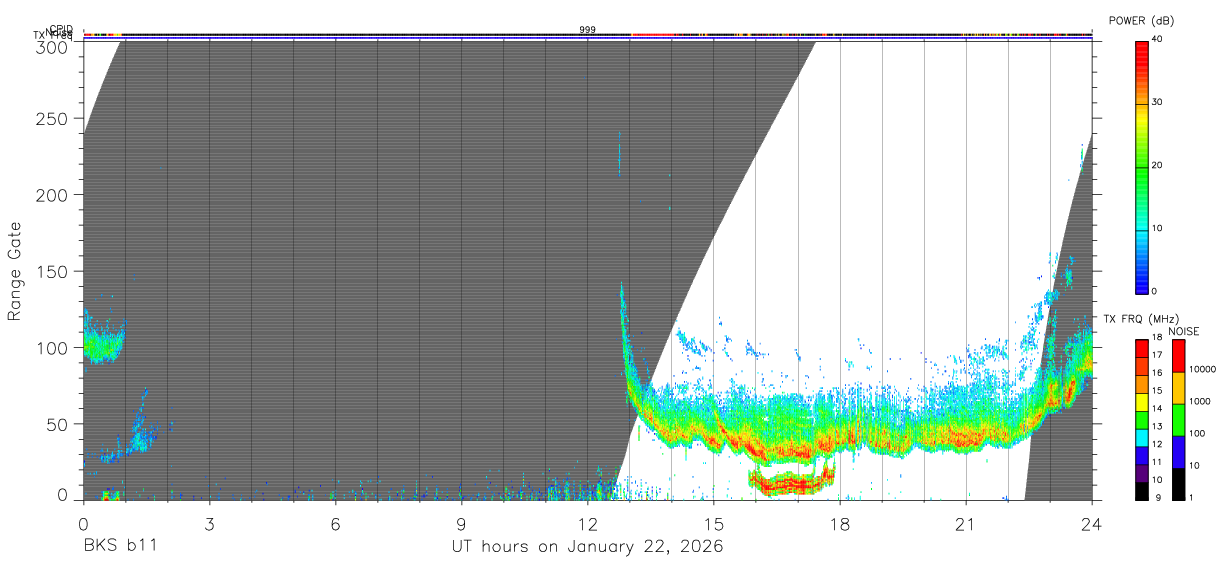Pick the blue 11–12 MHz TX FRQ swatch
This screenshot has height=567, width=1228.
coord(1142,455)
